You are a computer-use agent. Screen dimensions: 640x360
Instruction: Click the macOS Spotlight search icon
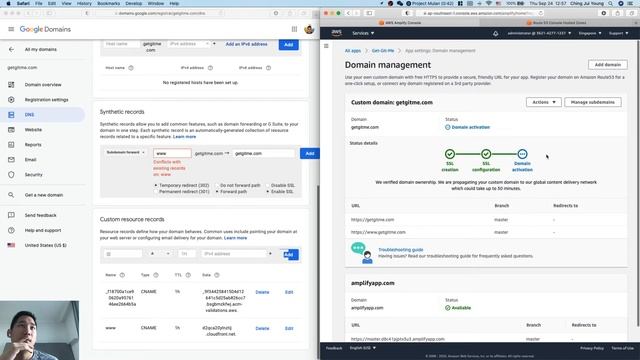click(x=610, y=3)
